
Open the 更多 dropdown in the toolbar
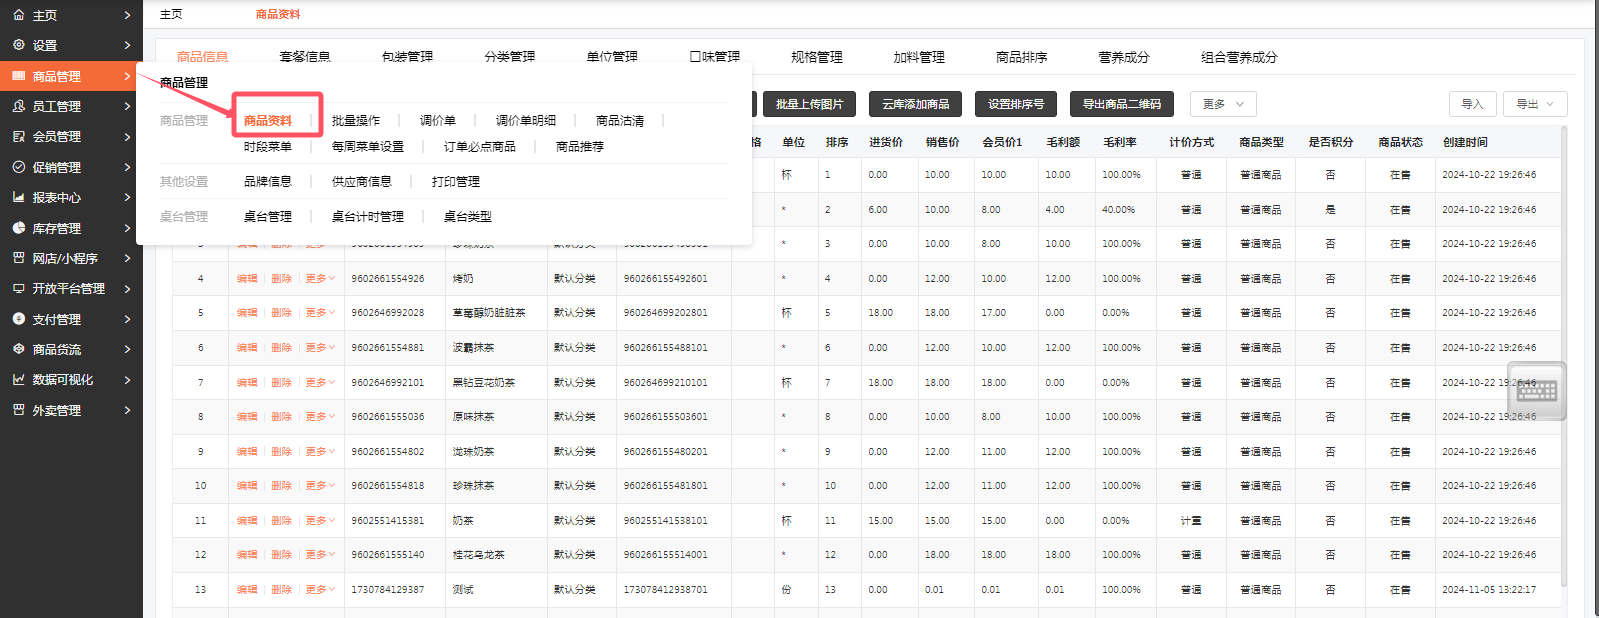coord(1222,104)
